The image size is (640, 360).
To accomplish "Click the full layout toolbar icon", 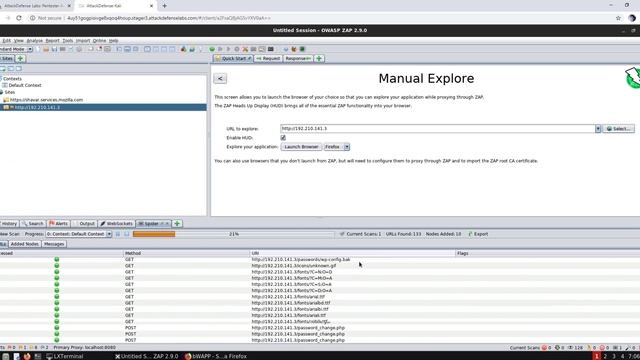I will pos(136,49).
